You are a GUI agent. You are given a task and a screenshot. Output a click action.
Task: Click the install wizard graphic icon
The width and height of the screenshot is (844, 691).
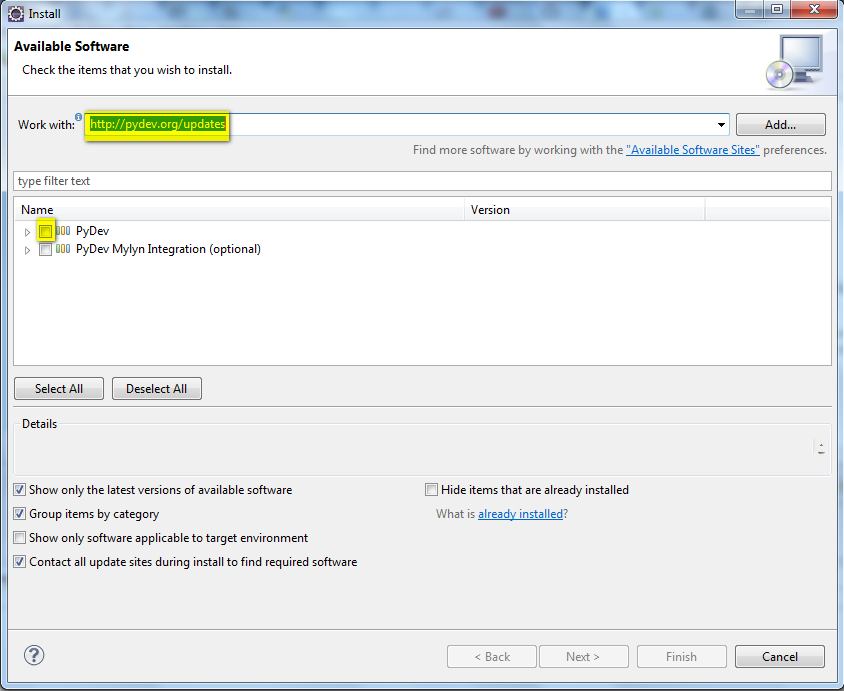(x=797, y=62)
